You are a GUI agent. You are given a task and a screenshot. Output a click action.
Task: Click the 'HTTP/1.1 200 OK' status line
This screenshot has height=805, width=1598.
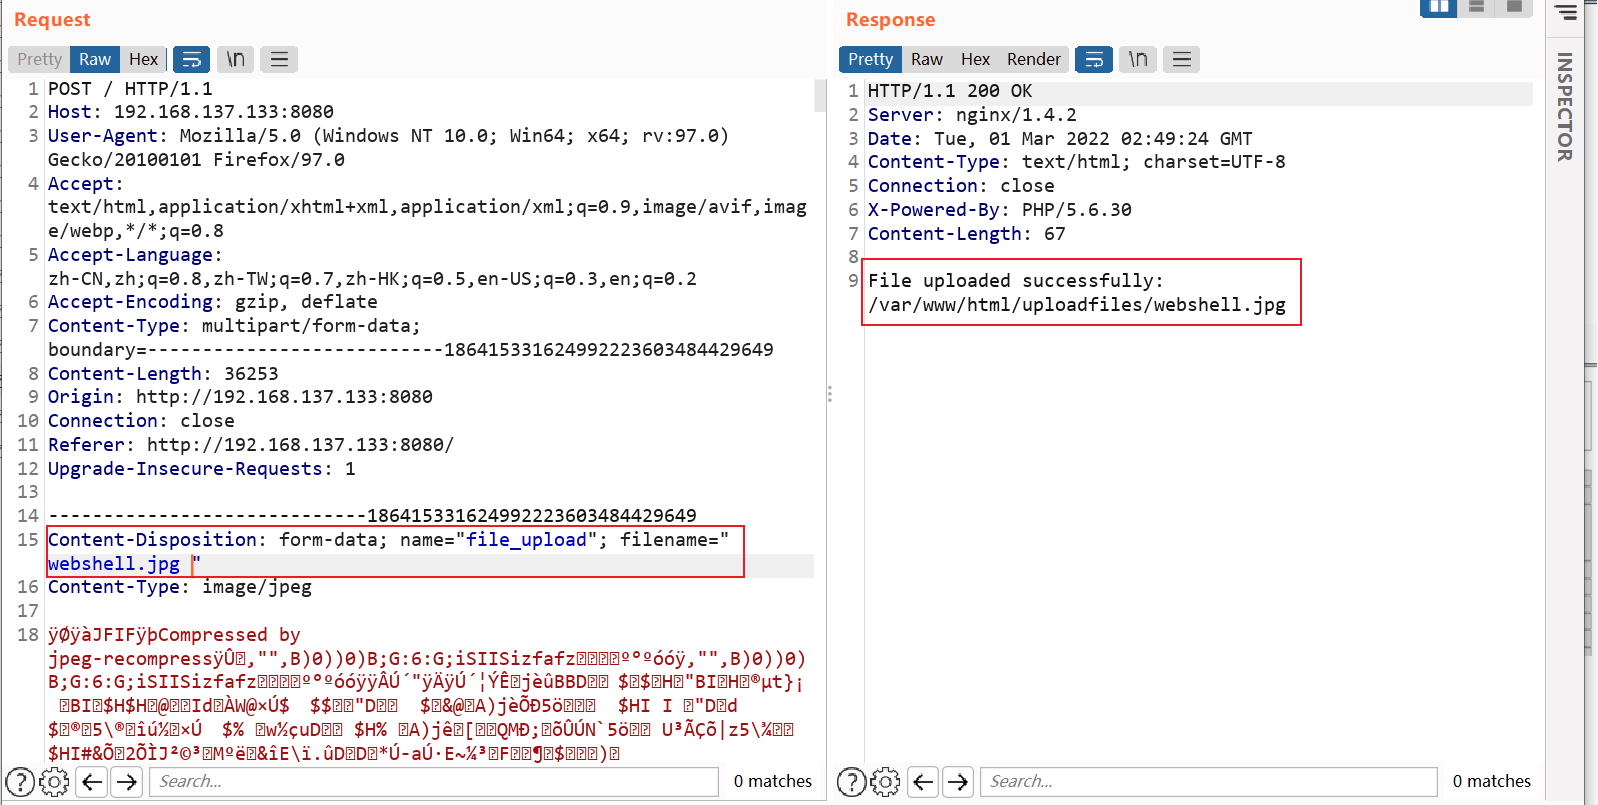[x=950, y=91]
